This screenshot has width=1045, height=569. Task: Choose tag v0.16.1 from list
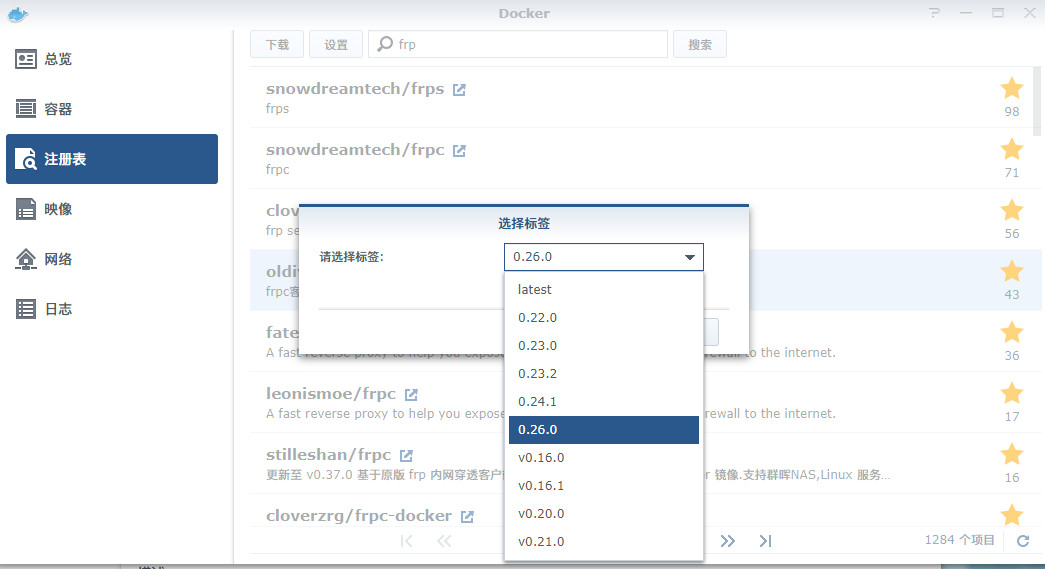pyautogui.click(x=604, y=486)
